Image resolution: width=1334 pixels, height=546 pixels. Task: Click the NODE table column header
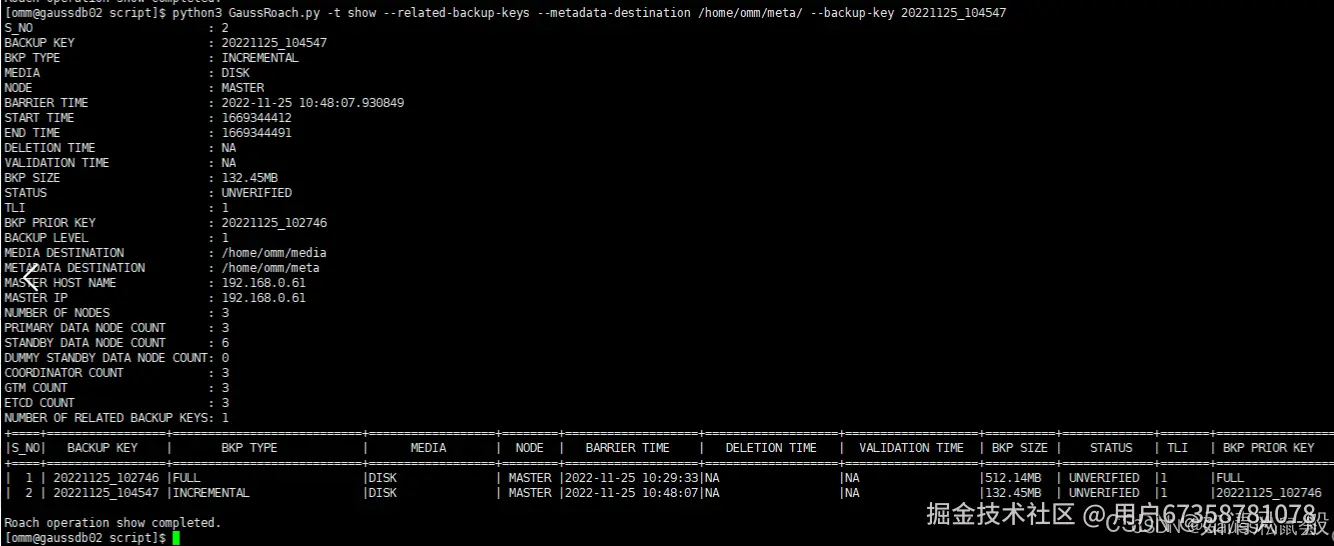(x=529, y=448)
